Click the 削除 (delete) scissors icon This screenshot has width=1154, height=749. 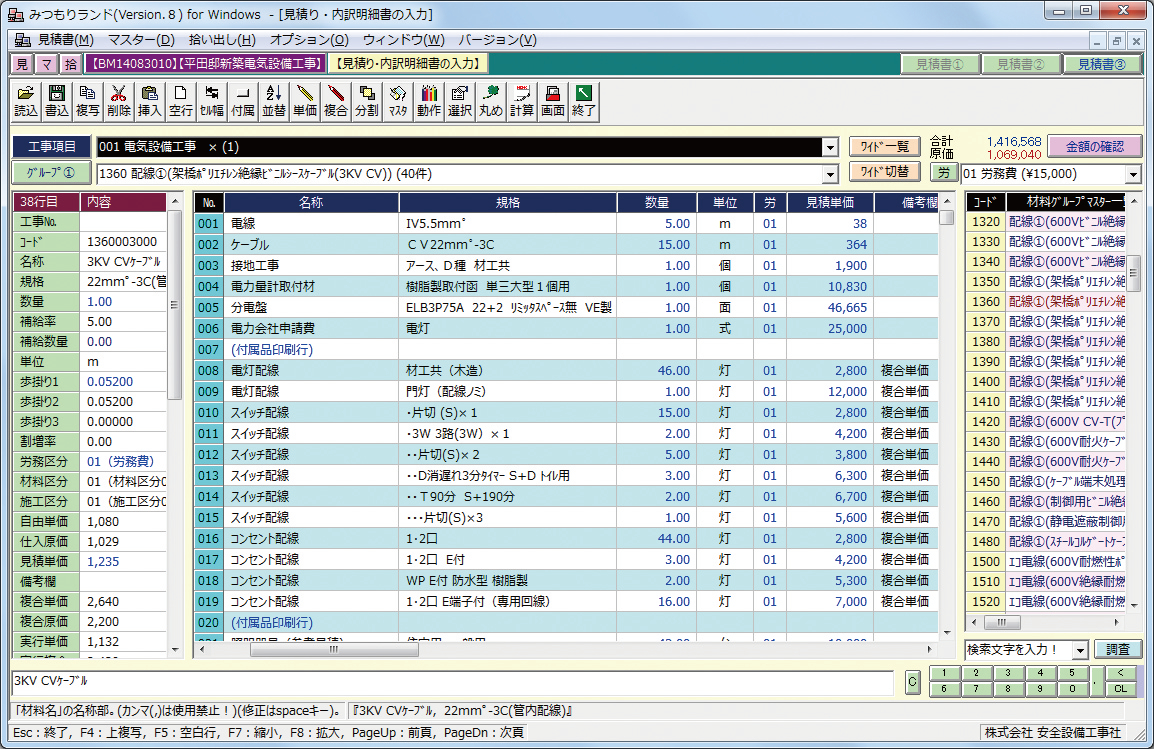pyautogui.click(x=118, y=101)
